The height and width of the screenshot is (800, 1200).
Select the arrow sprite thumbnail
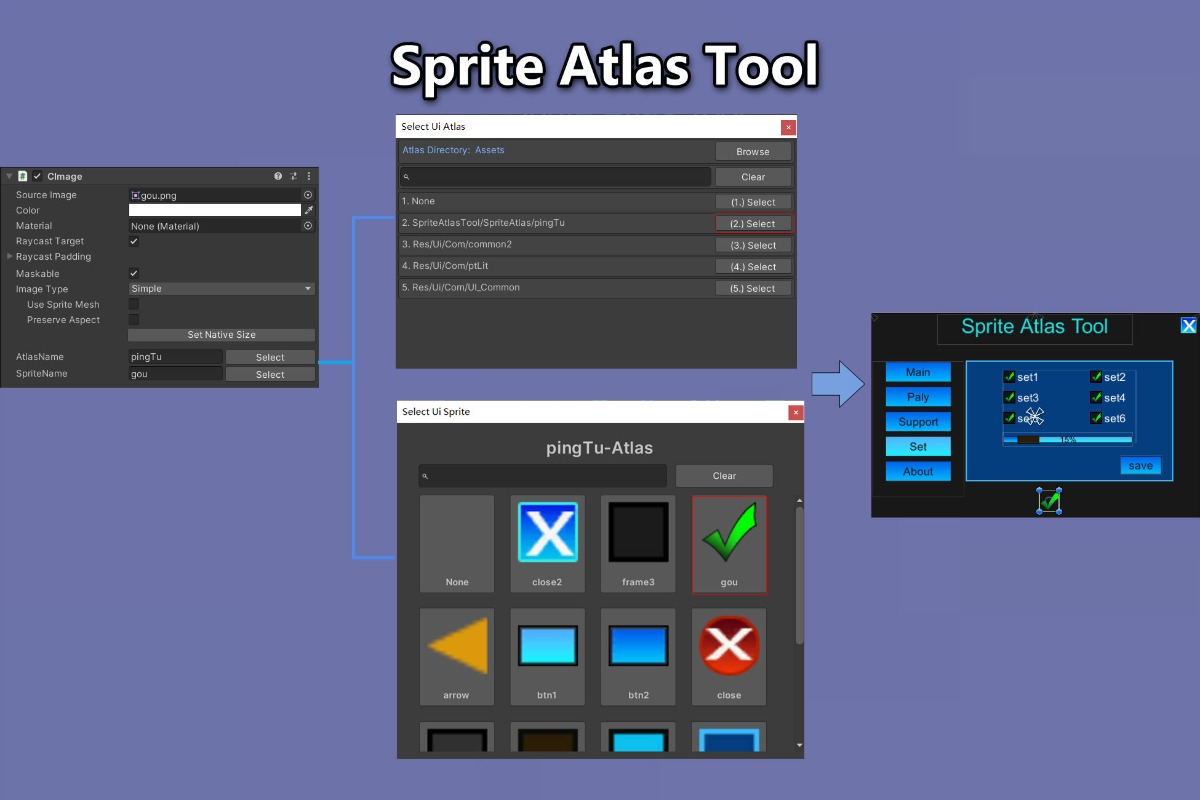coord(457,657)
